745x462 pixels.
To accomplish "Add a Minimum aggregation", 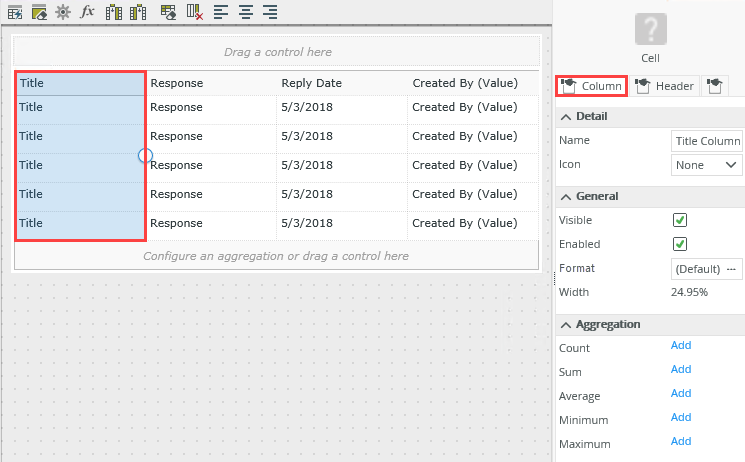I will tap(681, 417).
